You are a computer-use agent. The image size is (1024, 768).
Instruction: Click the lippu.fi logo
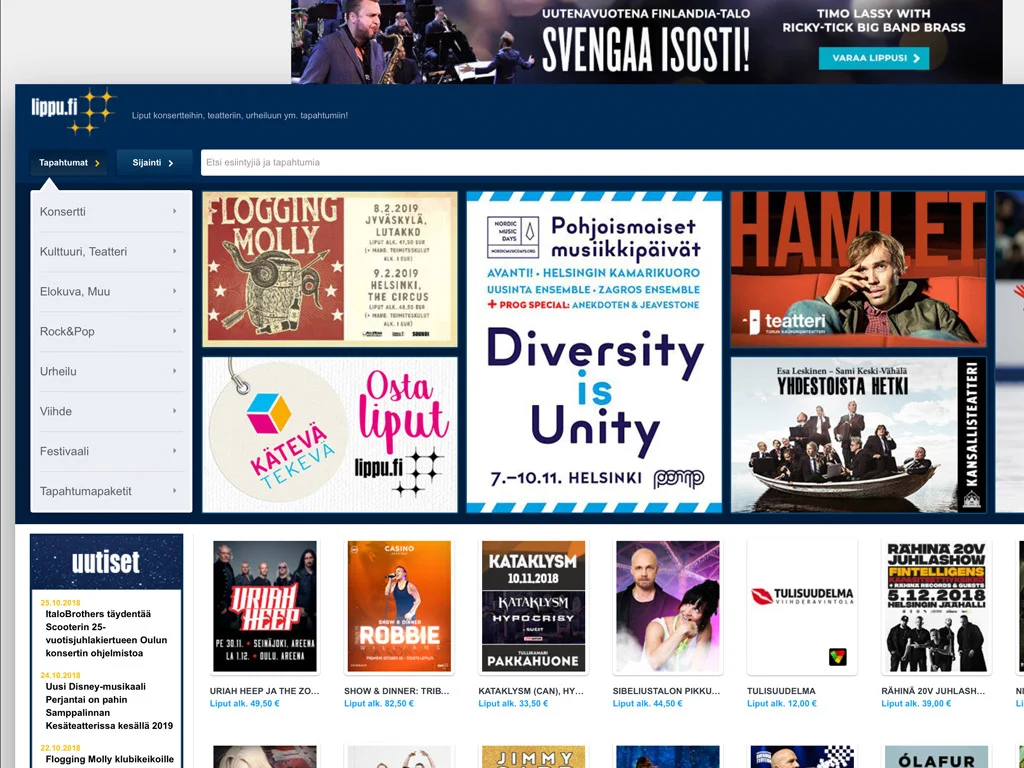pos(74,111)
